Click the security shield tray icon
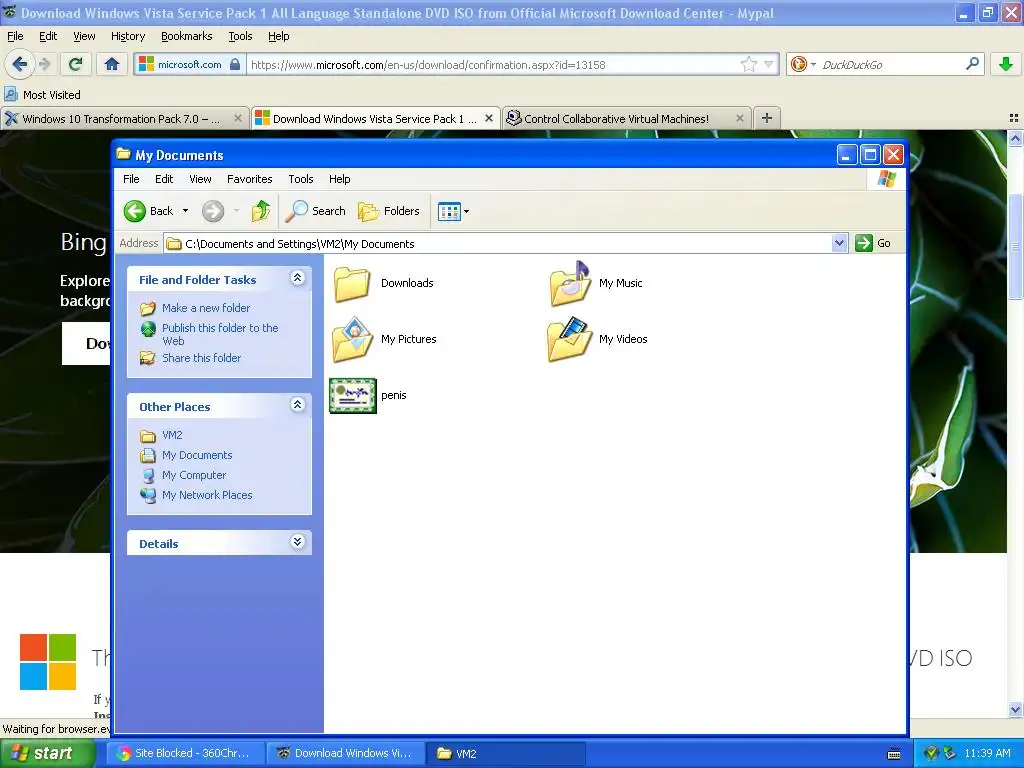The image size is (1024, 768). point(931,753)
